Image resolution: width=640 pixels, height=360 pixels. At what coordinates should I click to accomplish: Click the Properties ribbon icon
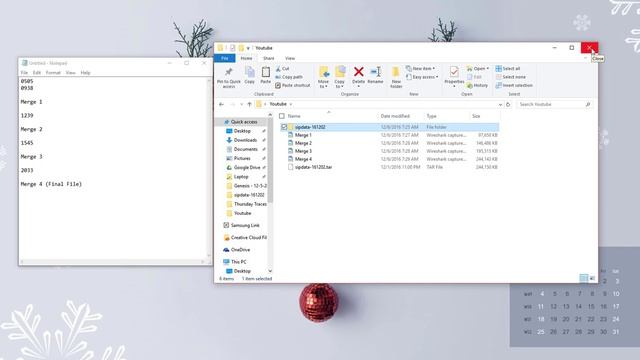pos(454,72)
